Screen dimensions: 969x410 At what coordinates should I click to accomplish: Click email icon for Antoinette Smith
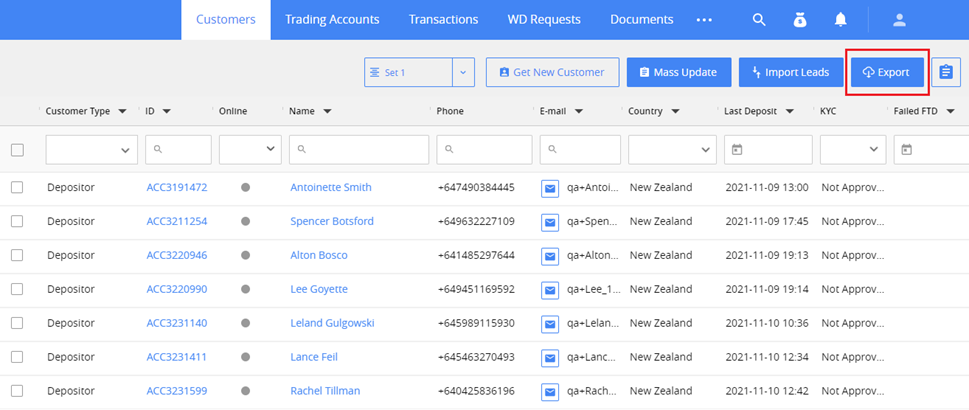pyautogui.click(x=549, y=187)
